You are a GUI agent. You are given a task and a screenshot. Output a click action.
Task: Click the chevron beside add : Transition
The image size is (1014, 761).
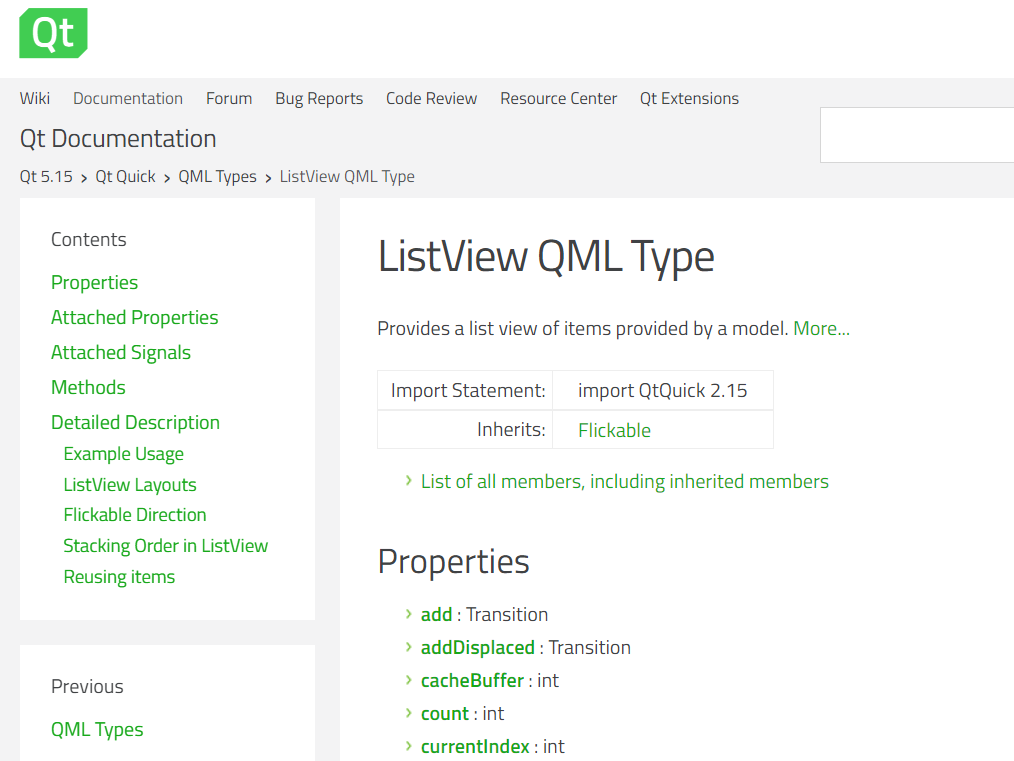coord(409,614)
